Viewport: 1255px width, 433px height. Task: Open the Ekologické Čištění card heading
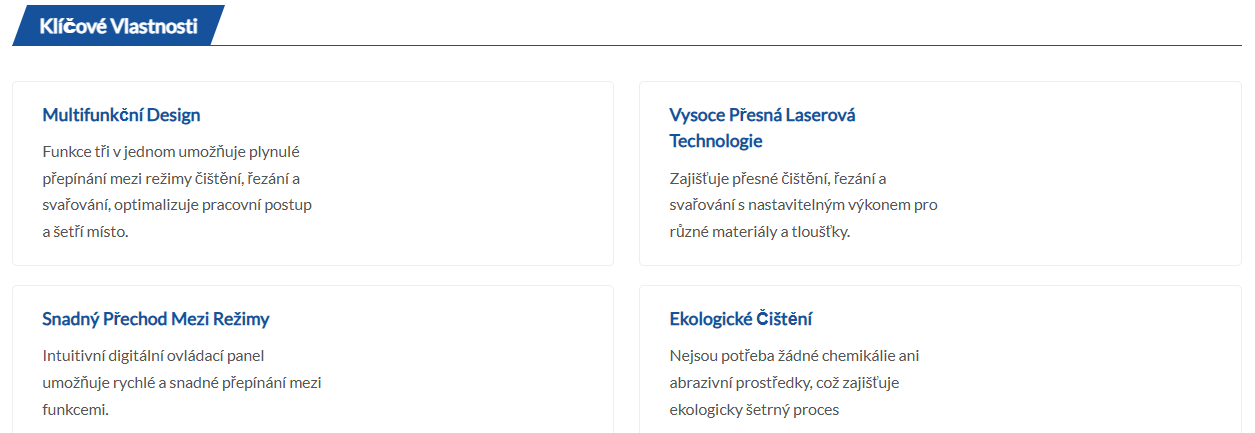coord(740,319)
